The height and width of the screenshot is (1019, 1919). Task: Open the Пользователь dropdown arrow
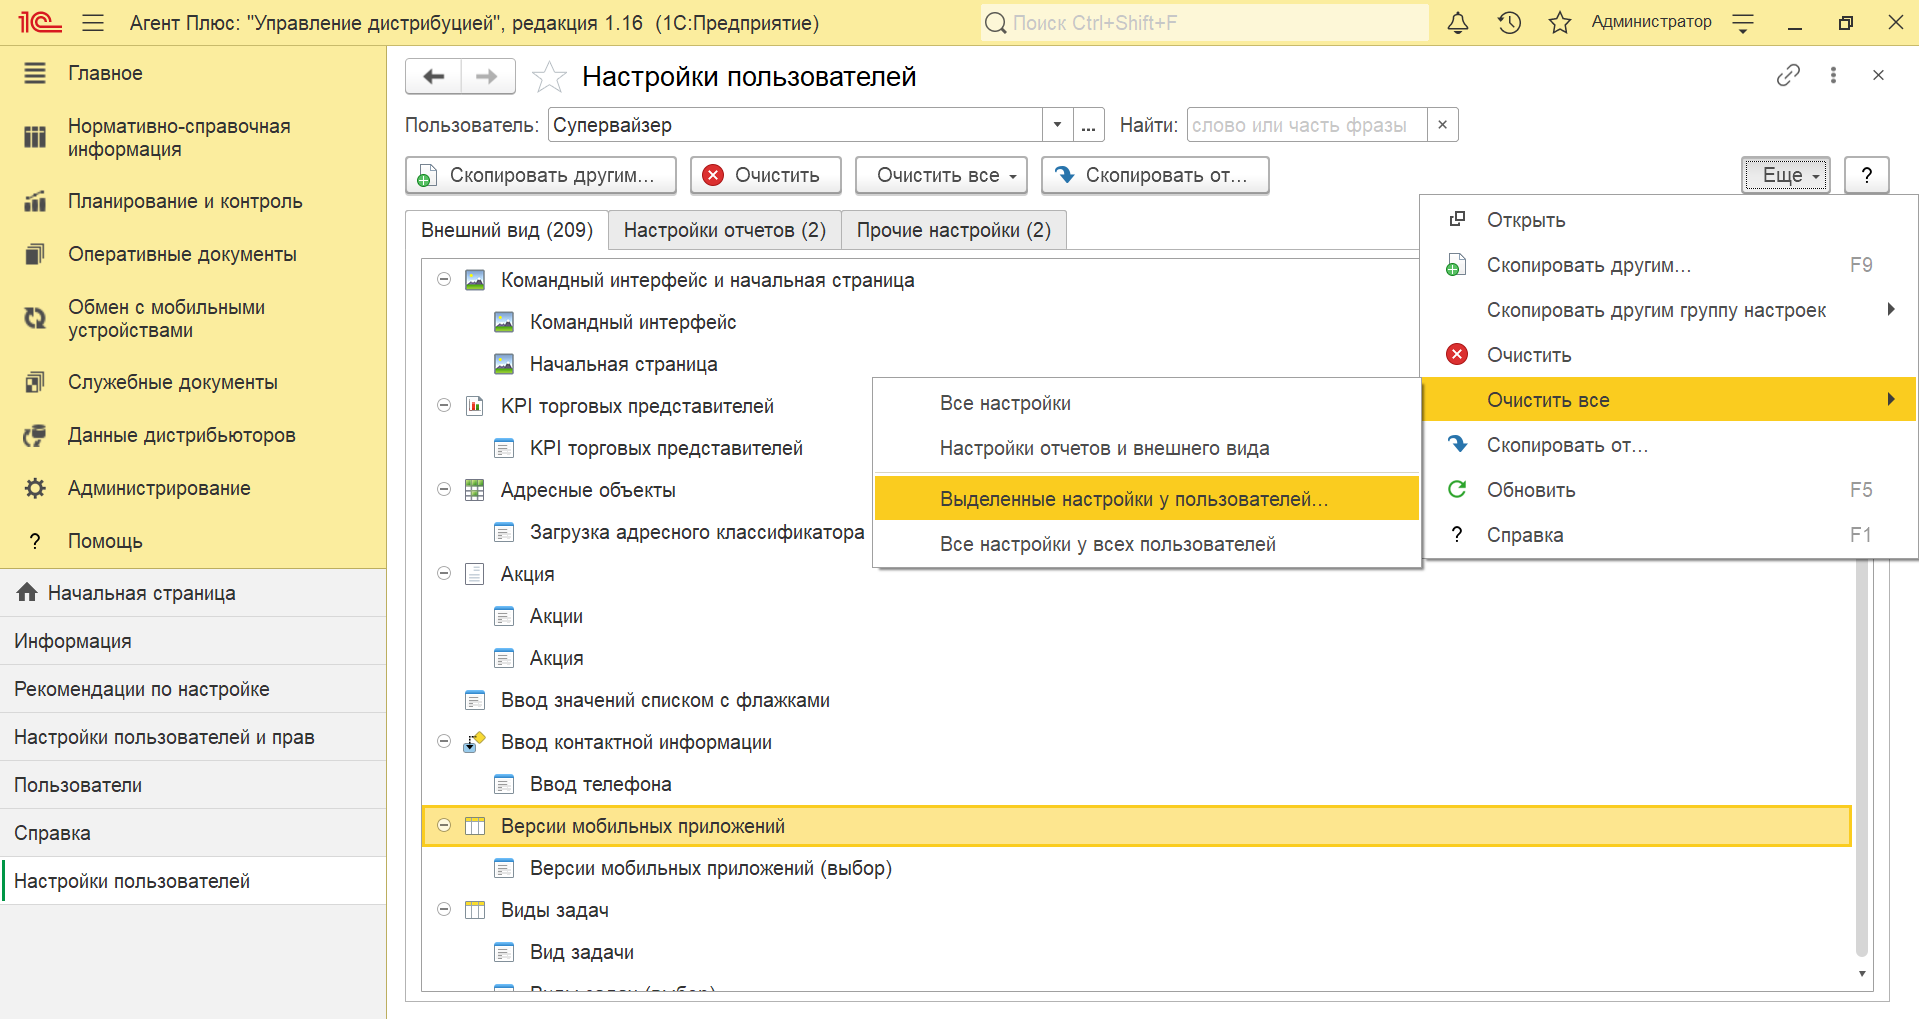pos(1057,125)
